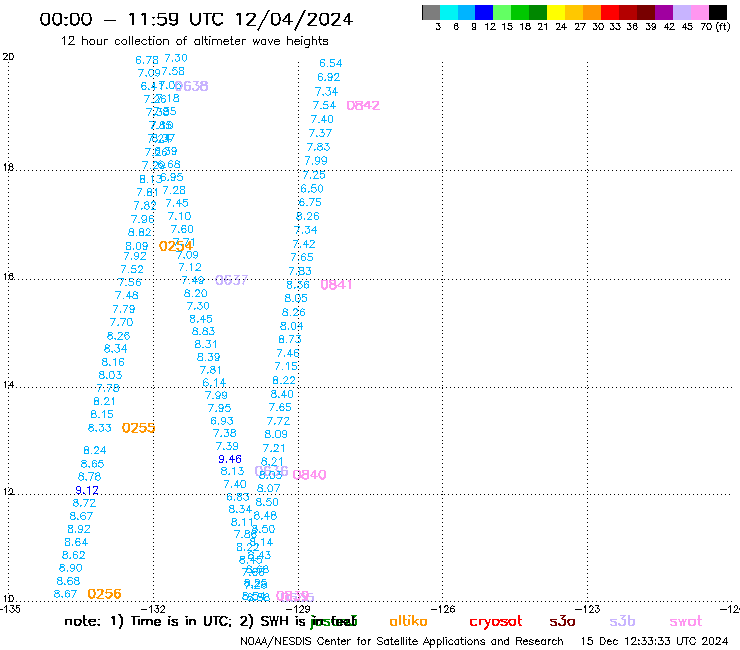Click the s3b satellite legend label

(x=622, y=621)
